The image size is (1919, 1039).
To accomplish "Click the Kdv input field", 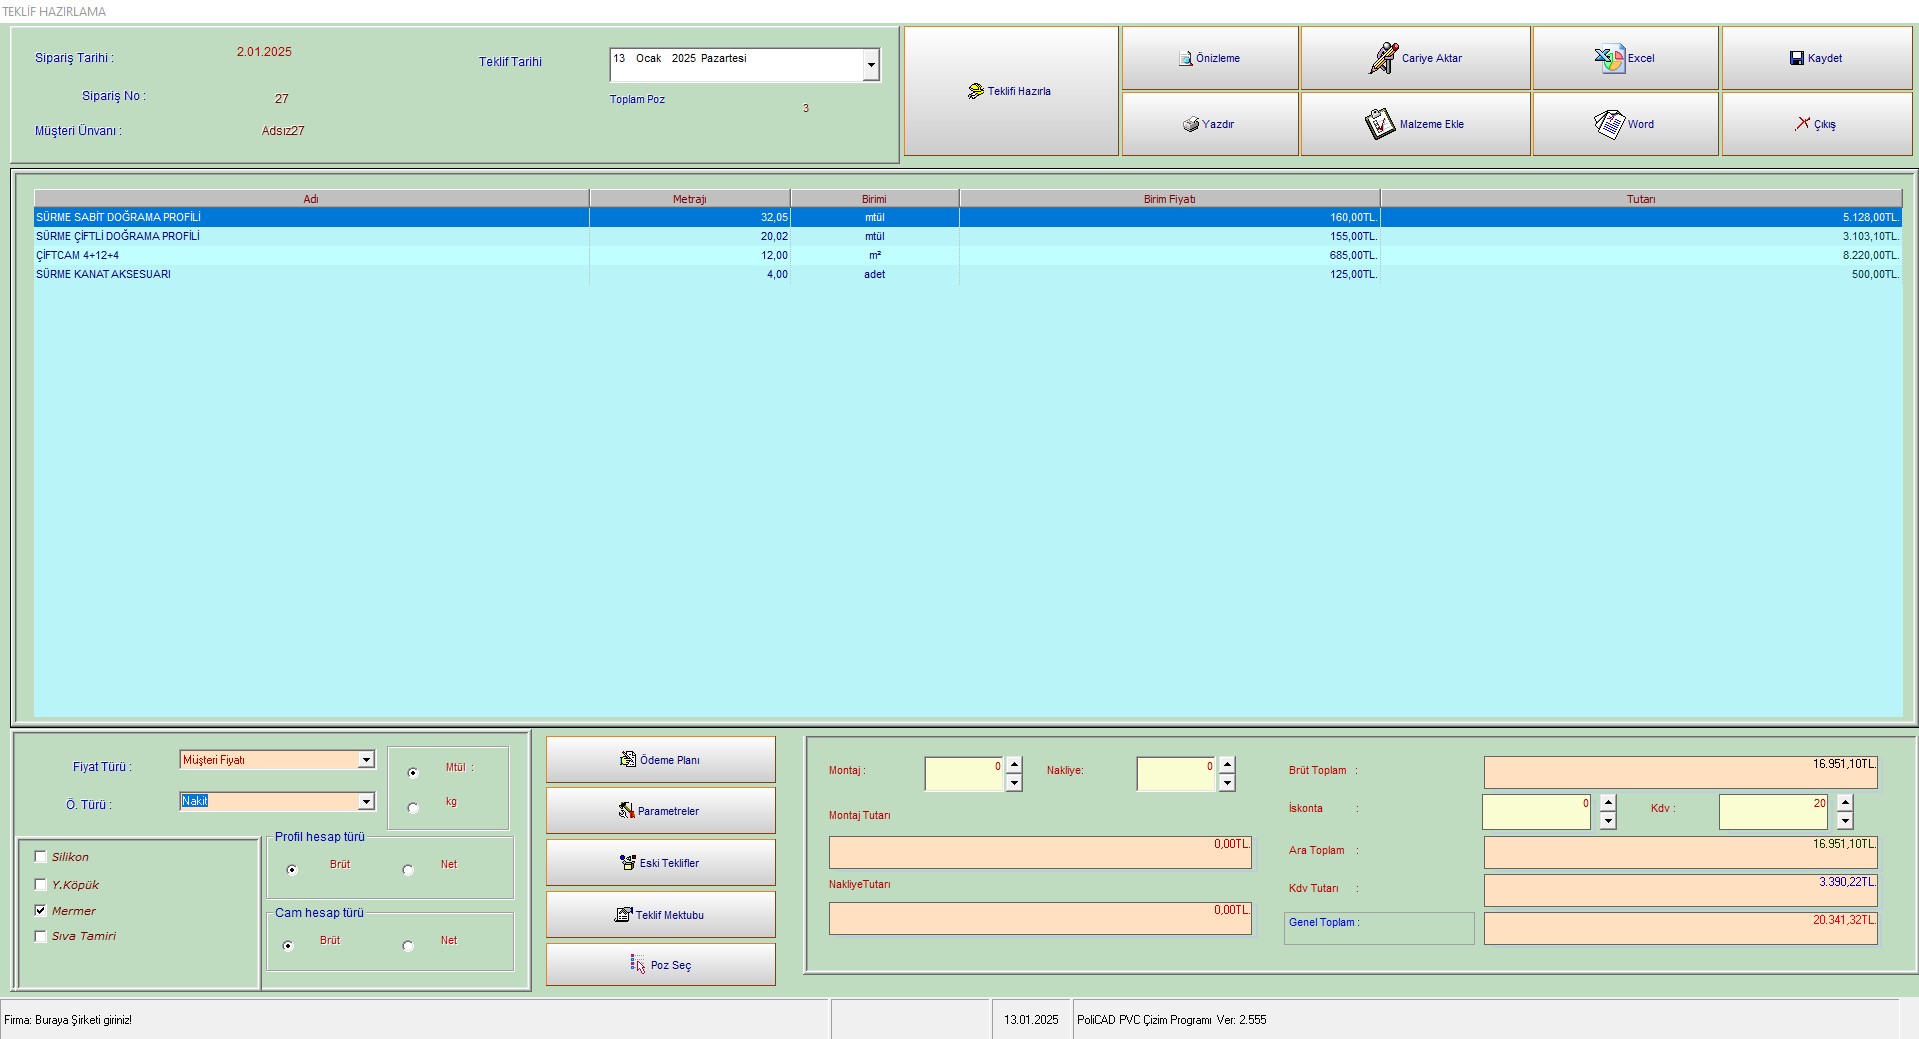I will click(1773, 812).
